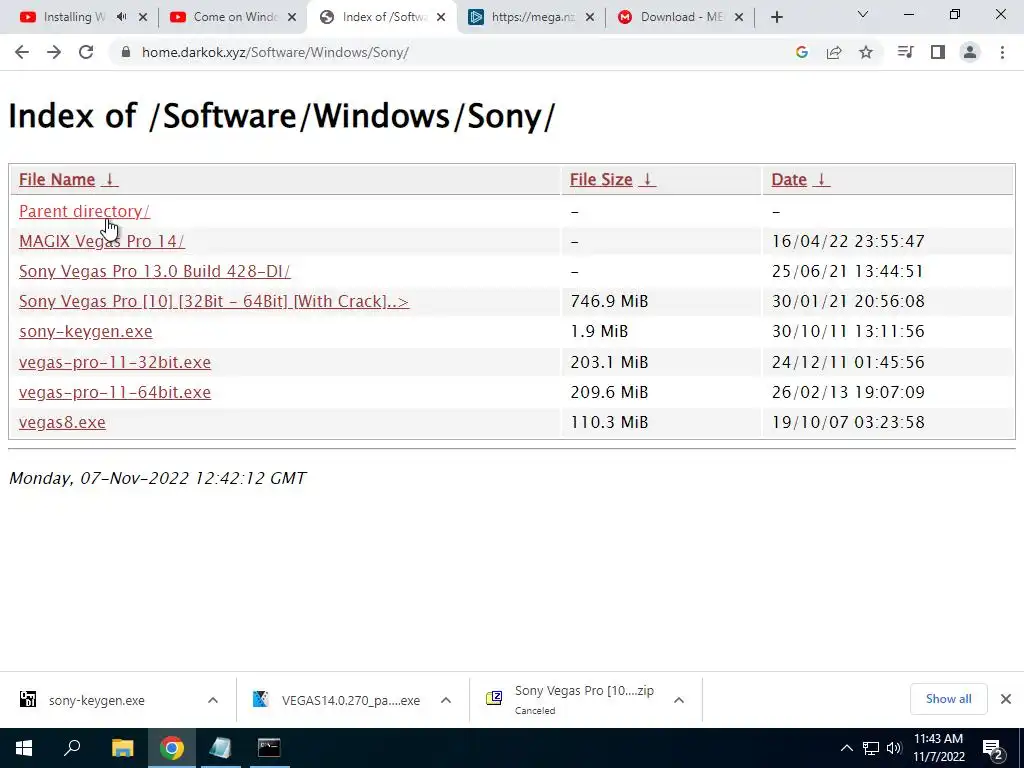Image resolution: width=1024 pixels, height=768 pixels.
Task: Click the Google icon in address bar
Action: click(802, 52)
